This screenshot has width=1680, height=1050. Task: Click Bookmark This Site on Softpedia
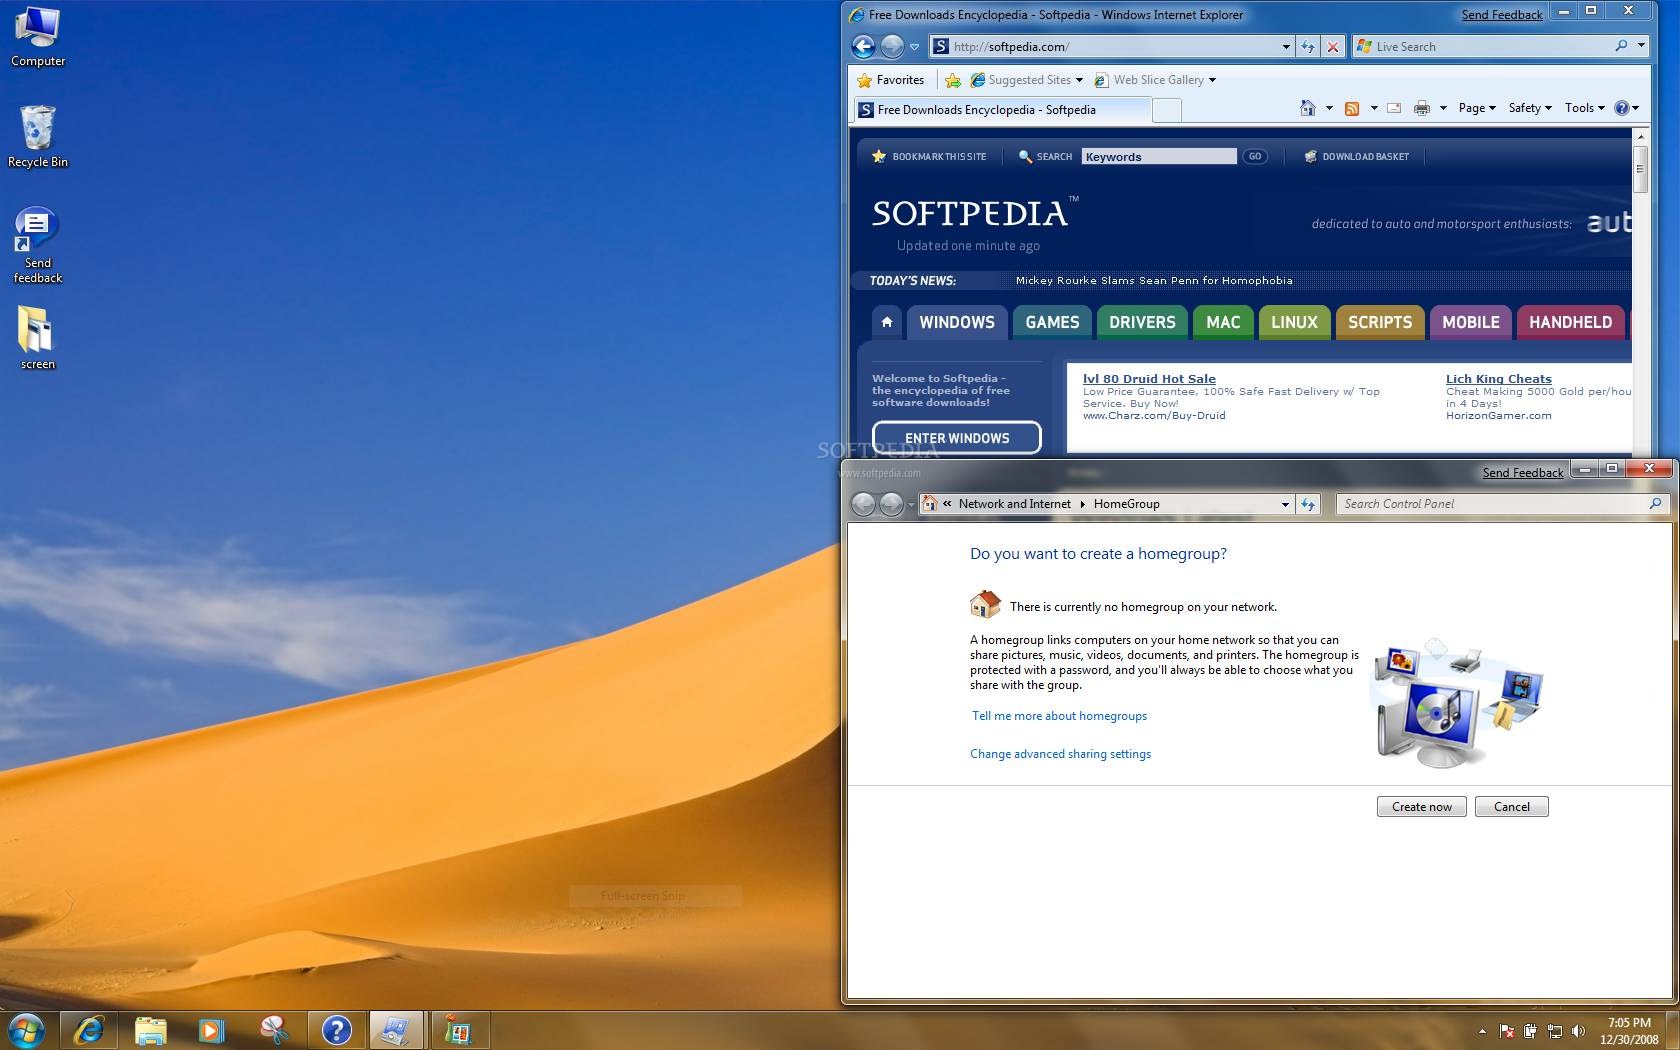[929, 157]
